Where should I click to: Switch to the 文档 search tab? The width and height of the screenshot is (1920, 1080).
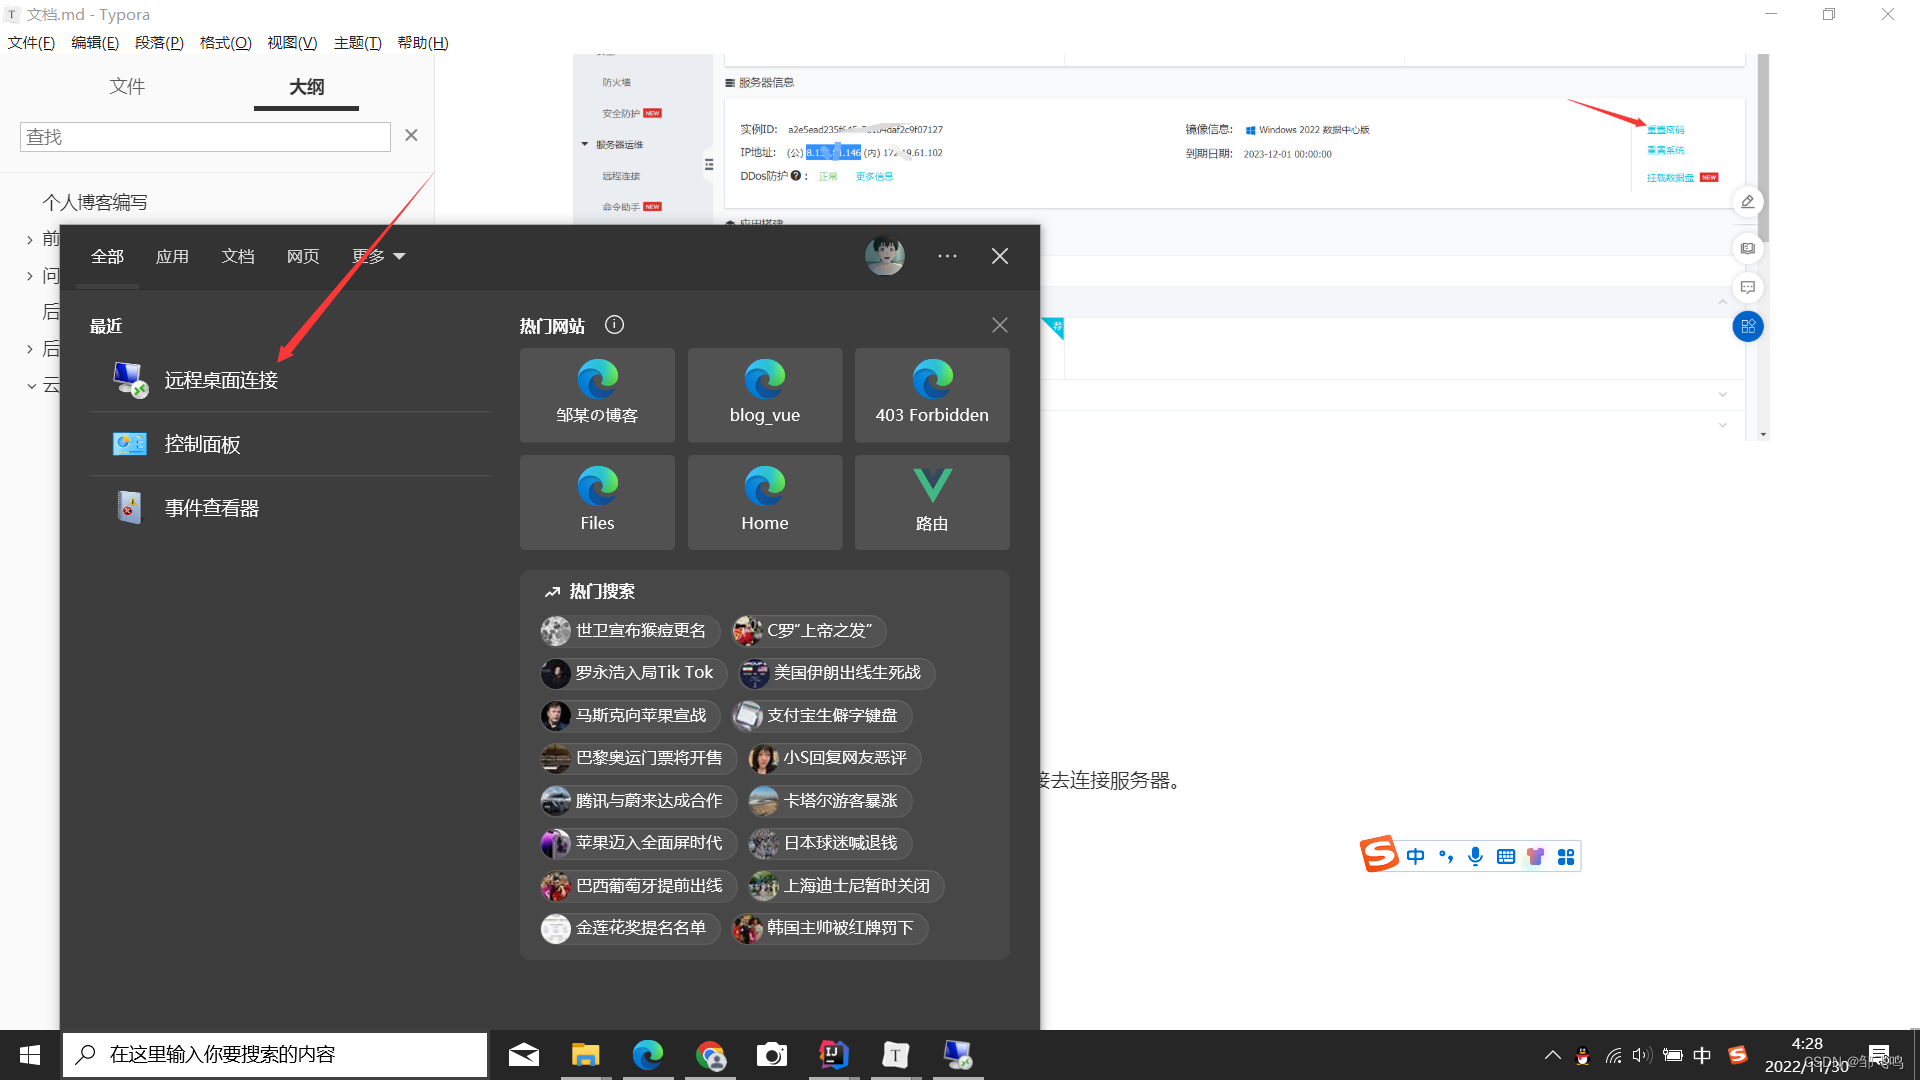(237, 256)
